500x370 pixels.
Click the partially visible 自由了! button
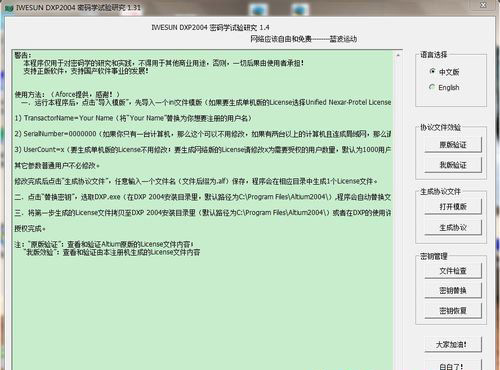coord(453,365)
